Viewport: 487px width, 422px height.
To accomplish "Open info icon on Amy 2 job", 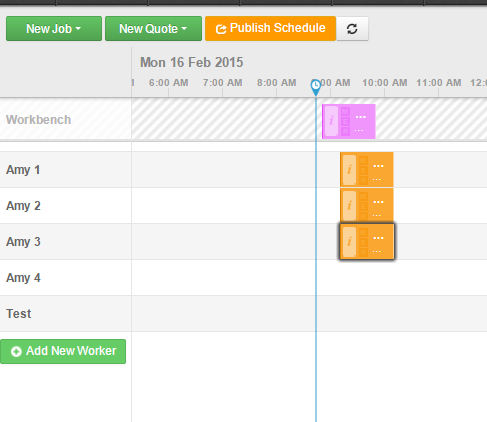I will click(349, 206).
